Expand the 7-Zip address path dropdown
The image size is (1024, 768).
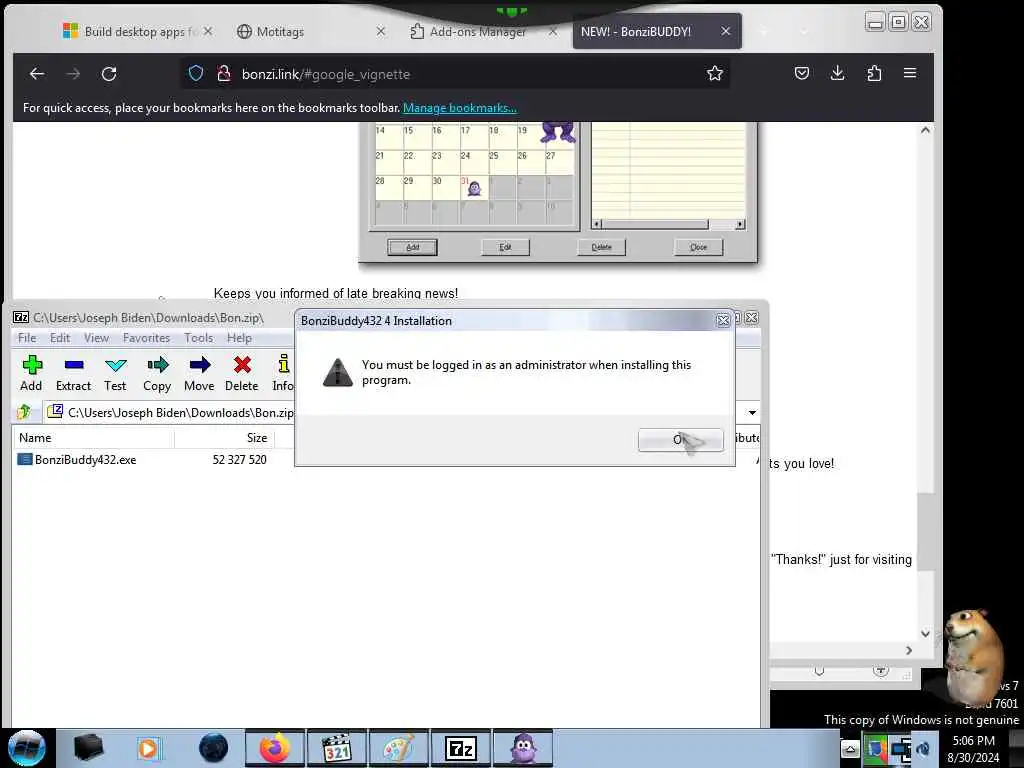pos(752,413)
